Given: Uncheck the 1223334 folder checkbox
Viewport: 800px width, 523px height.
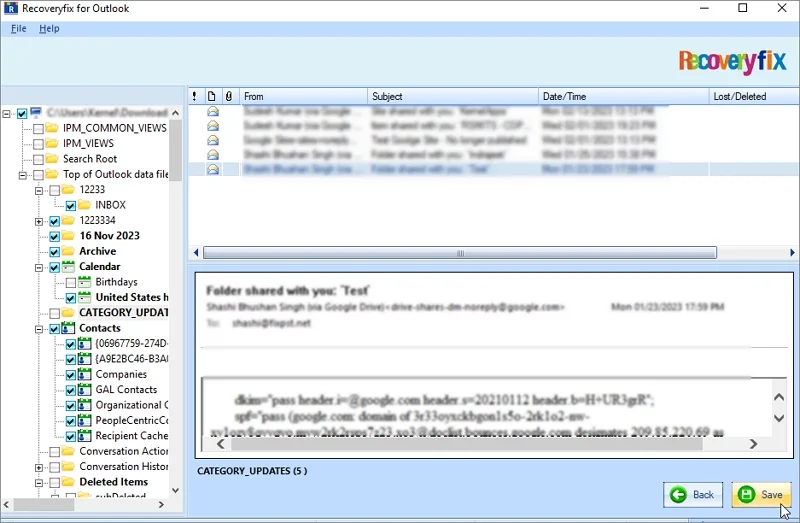Looking at the screenshot, I should click(x=55, y=221).
